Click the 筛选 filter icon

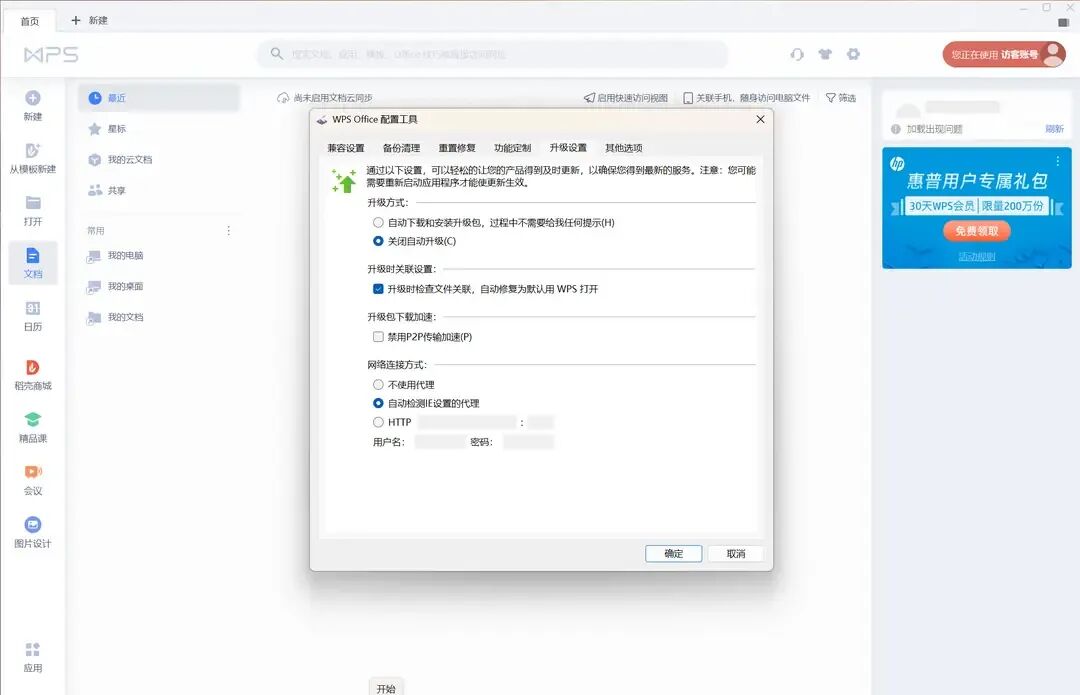tap(831, 98)
